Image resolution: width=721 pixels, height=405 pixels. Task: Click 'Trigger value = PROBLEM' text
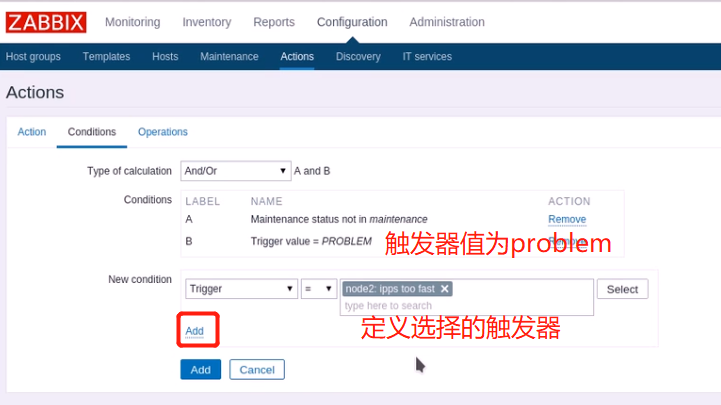click(x=311, y=241)
